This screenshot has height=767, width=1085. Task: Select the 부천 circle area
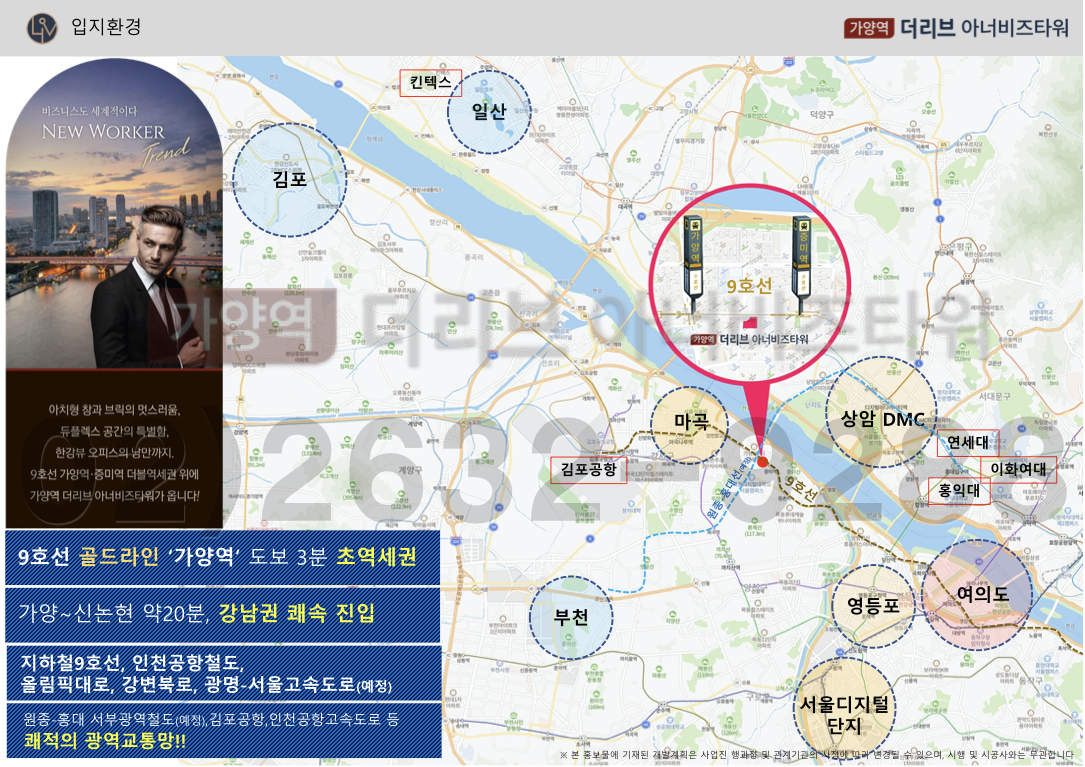coord(571,617)
